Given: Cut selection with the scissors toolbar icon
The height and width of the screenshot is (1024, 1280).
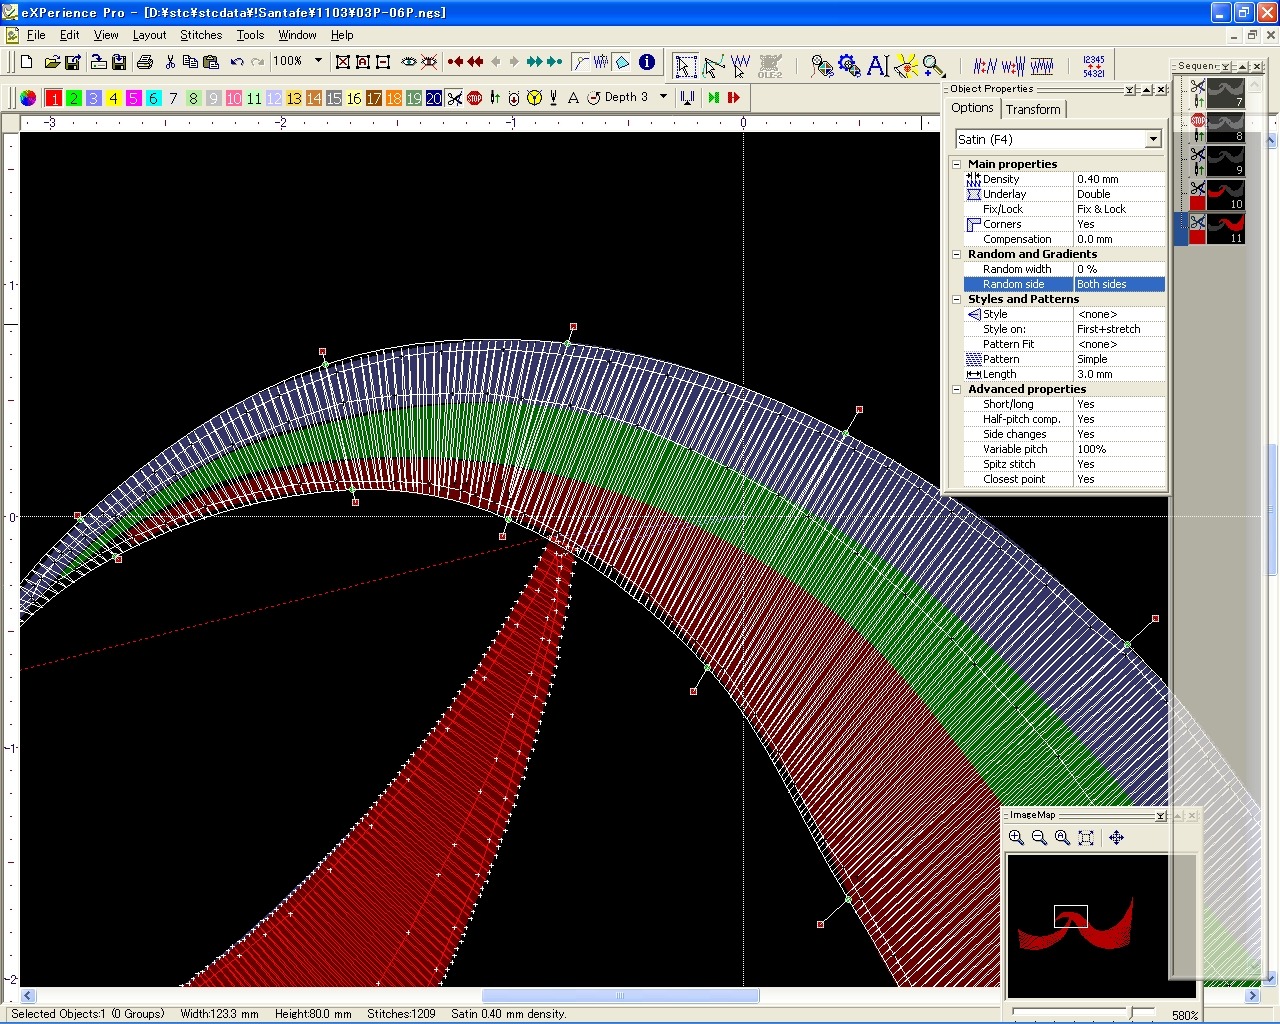Looking at the screenshot, I should pyautogui.click(x=170, y=62).
